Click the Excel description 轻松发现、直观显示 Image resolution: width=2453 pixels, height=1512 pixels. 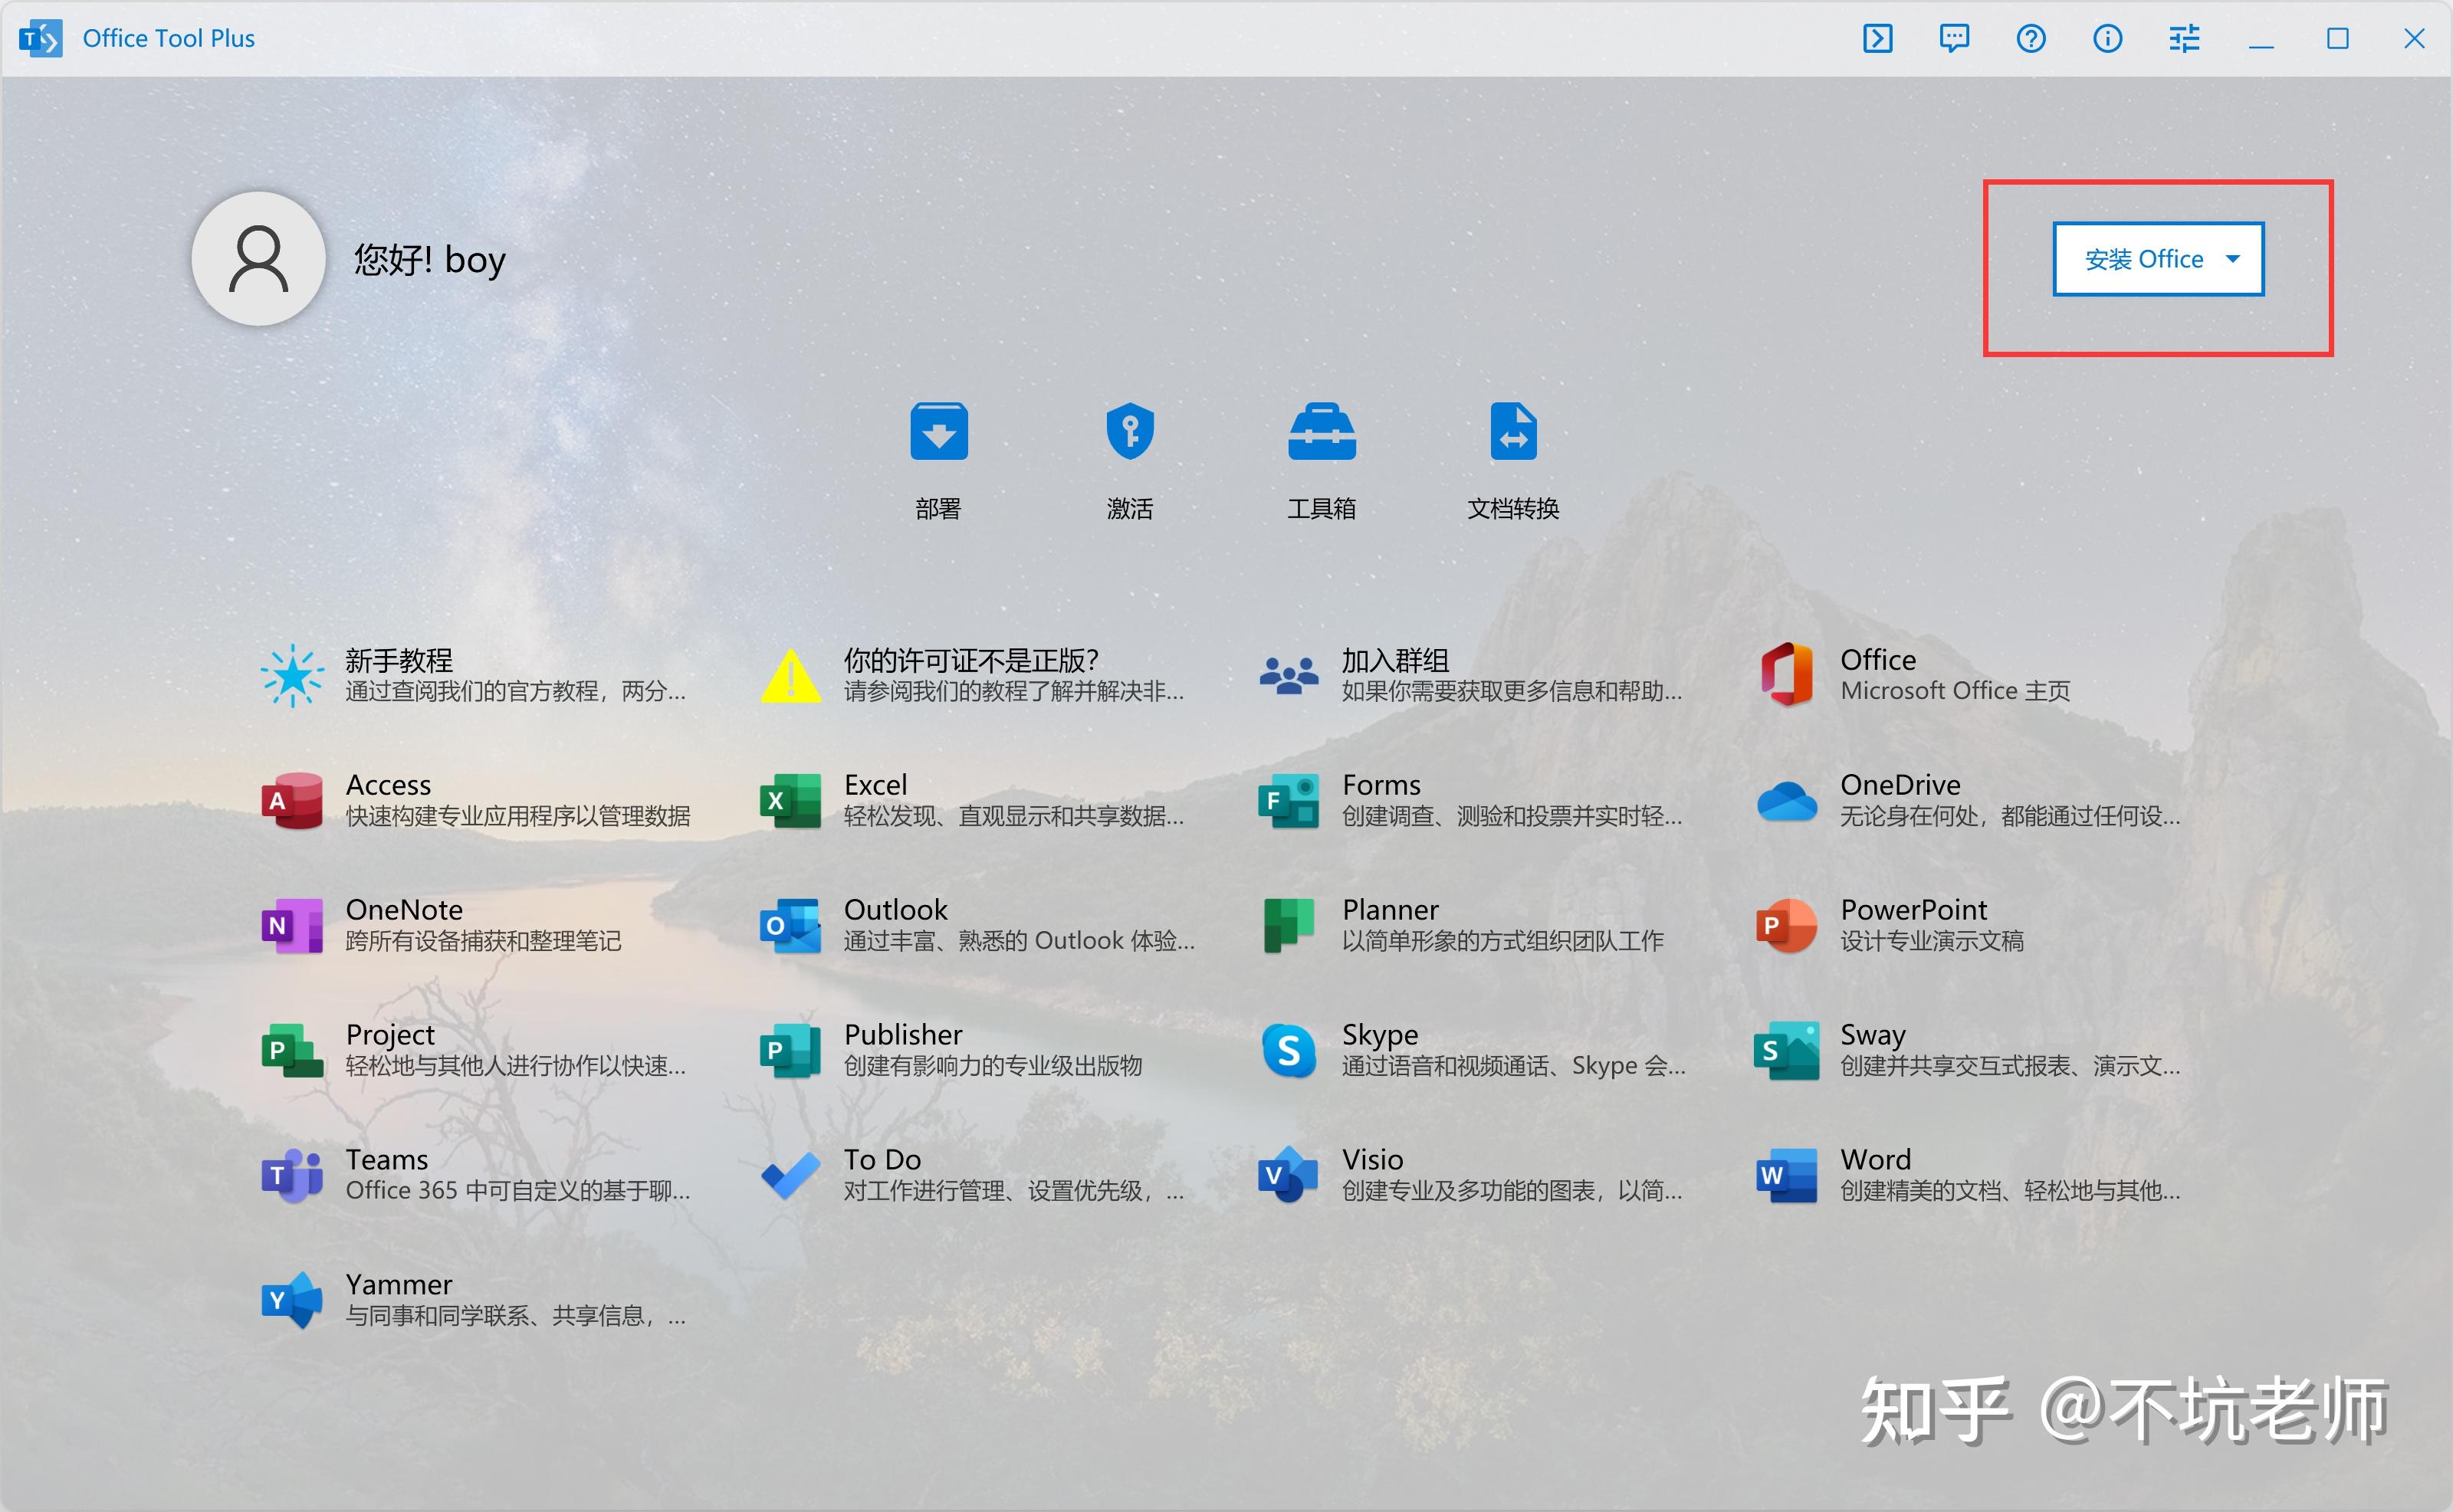click(x=1013, y=816)
